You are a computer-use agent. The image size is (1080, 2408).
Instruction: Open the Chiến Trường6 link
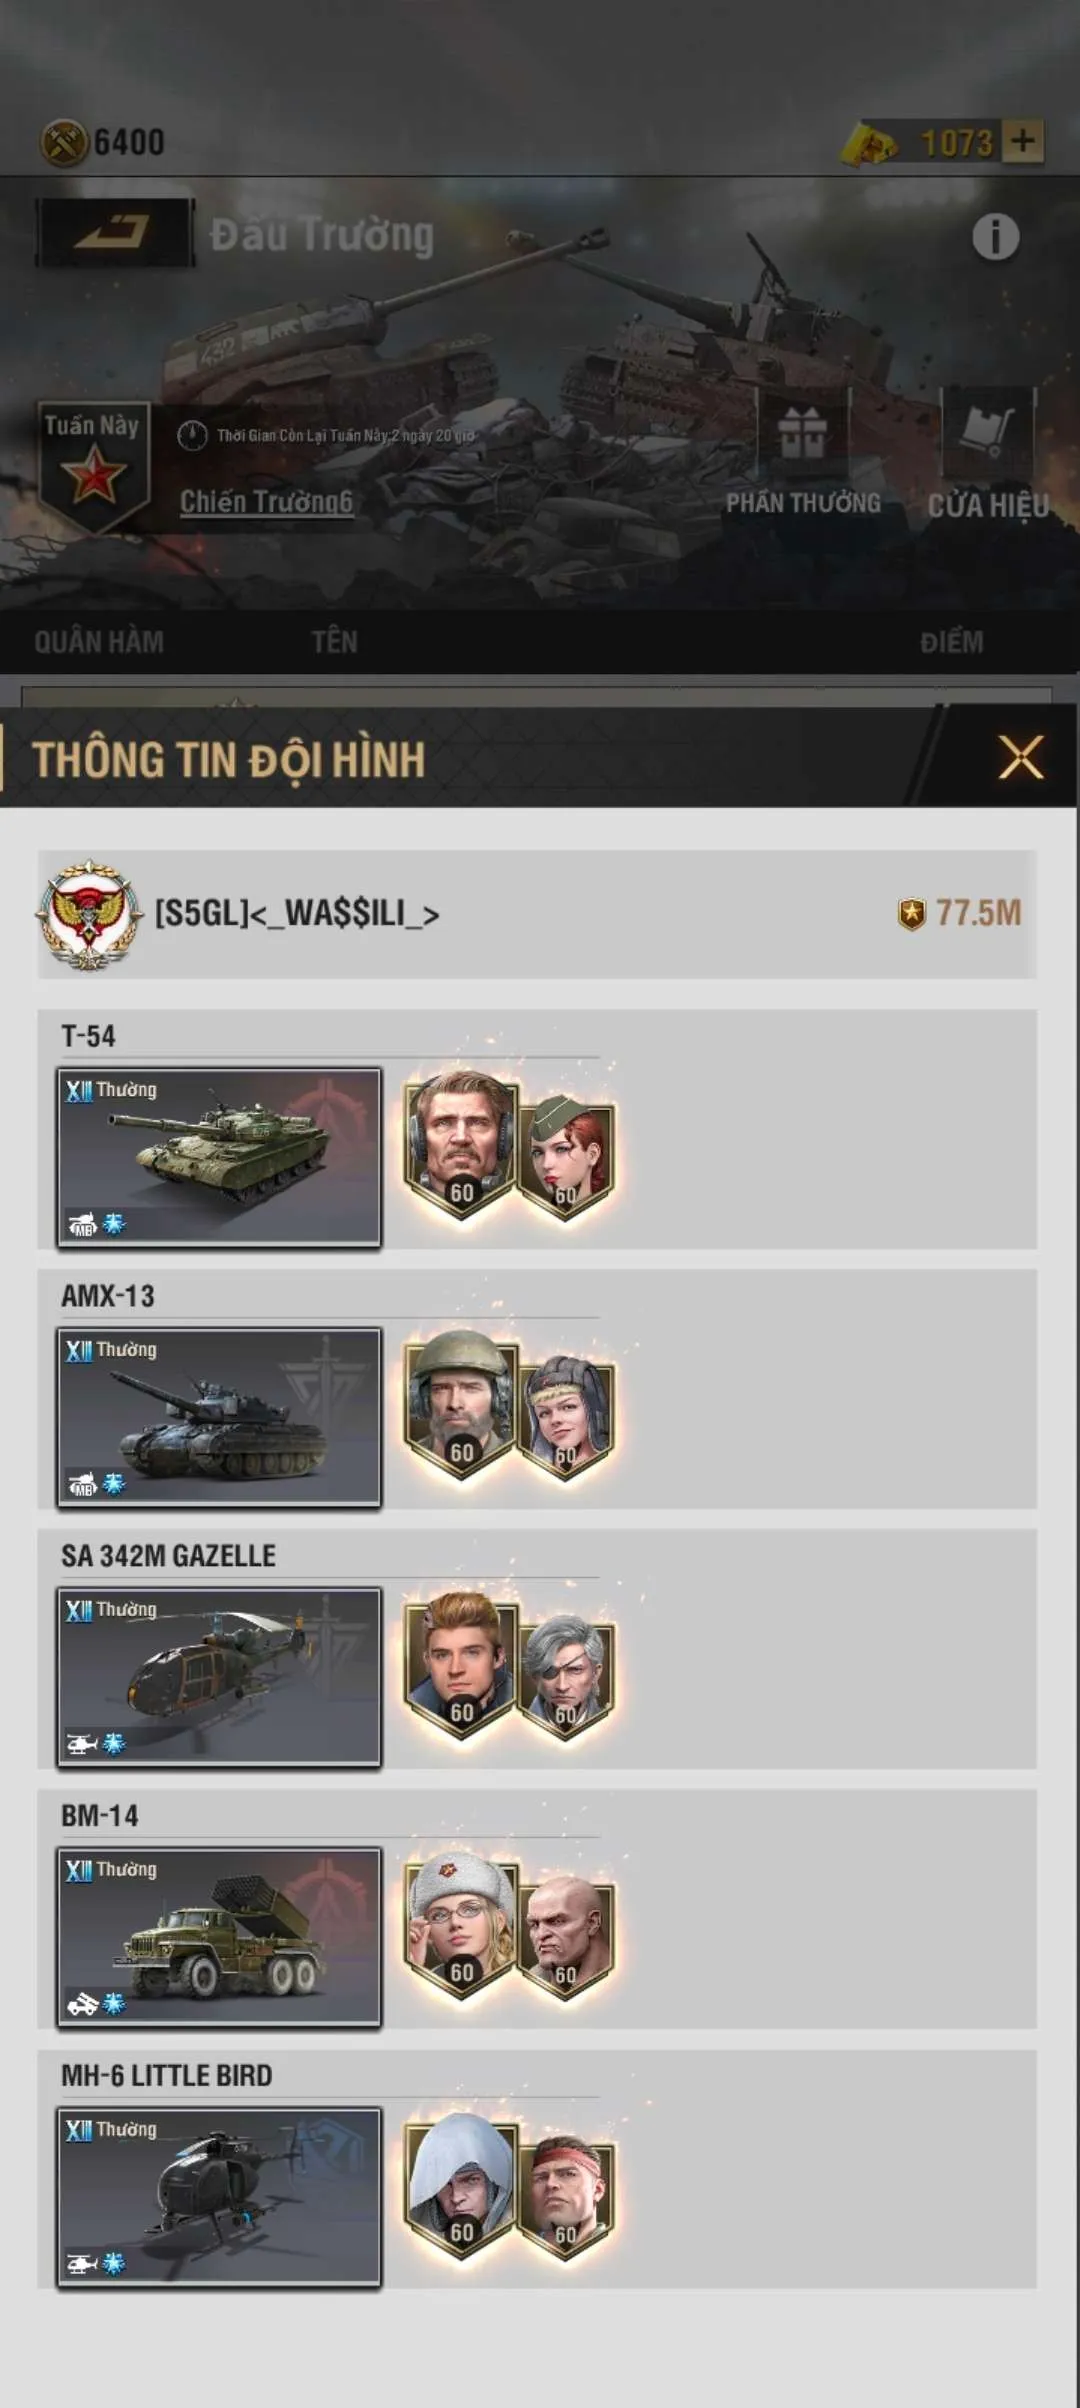pyautogui.click(x=266, y=501)
